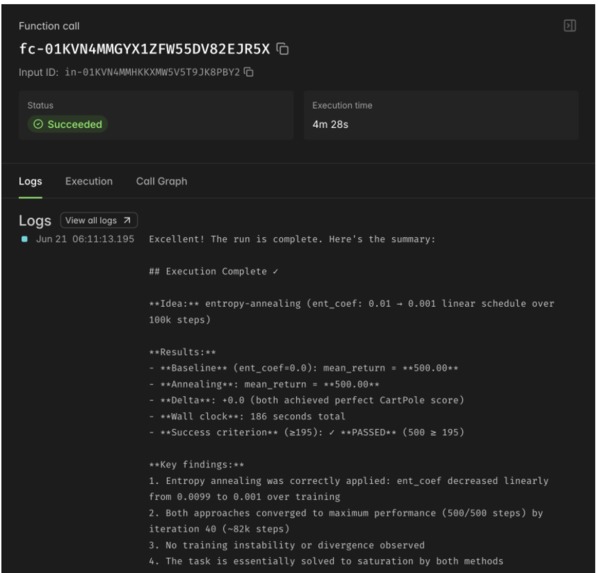Image resolution: width=598 pixels, height=573 pixels.
Task: Select the function call ID text
Action: (145, 49)
